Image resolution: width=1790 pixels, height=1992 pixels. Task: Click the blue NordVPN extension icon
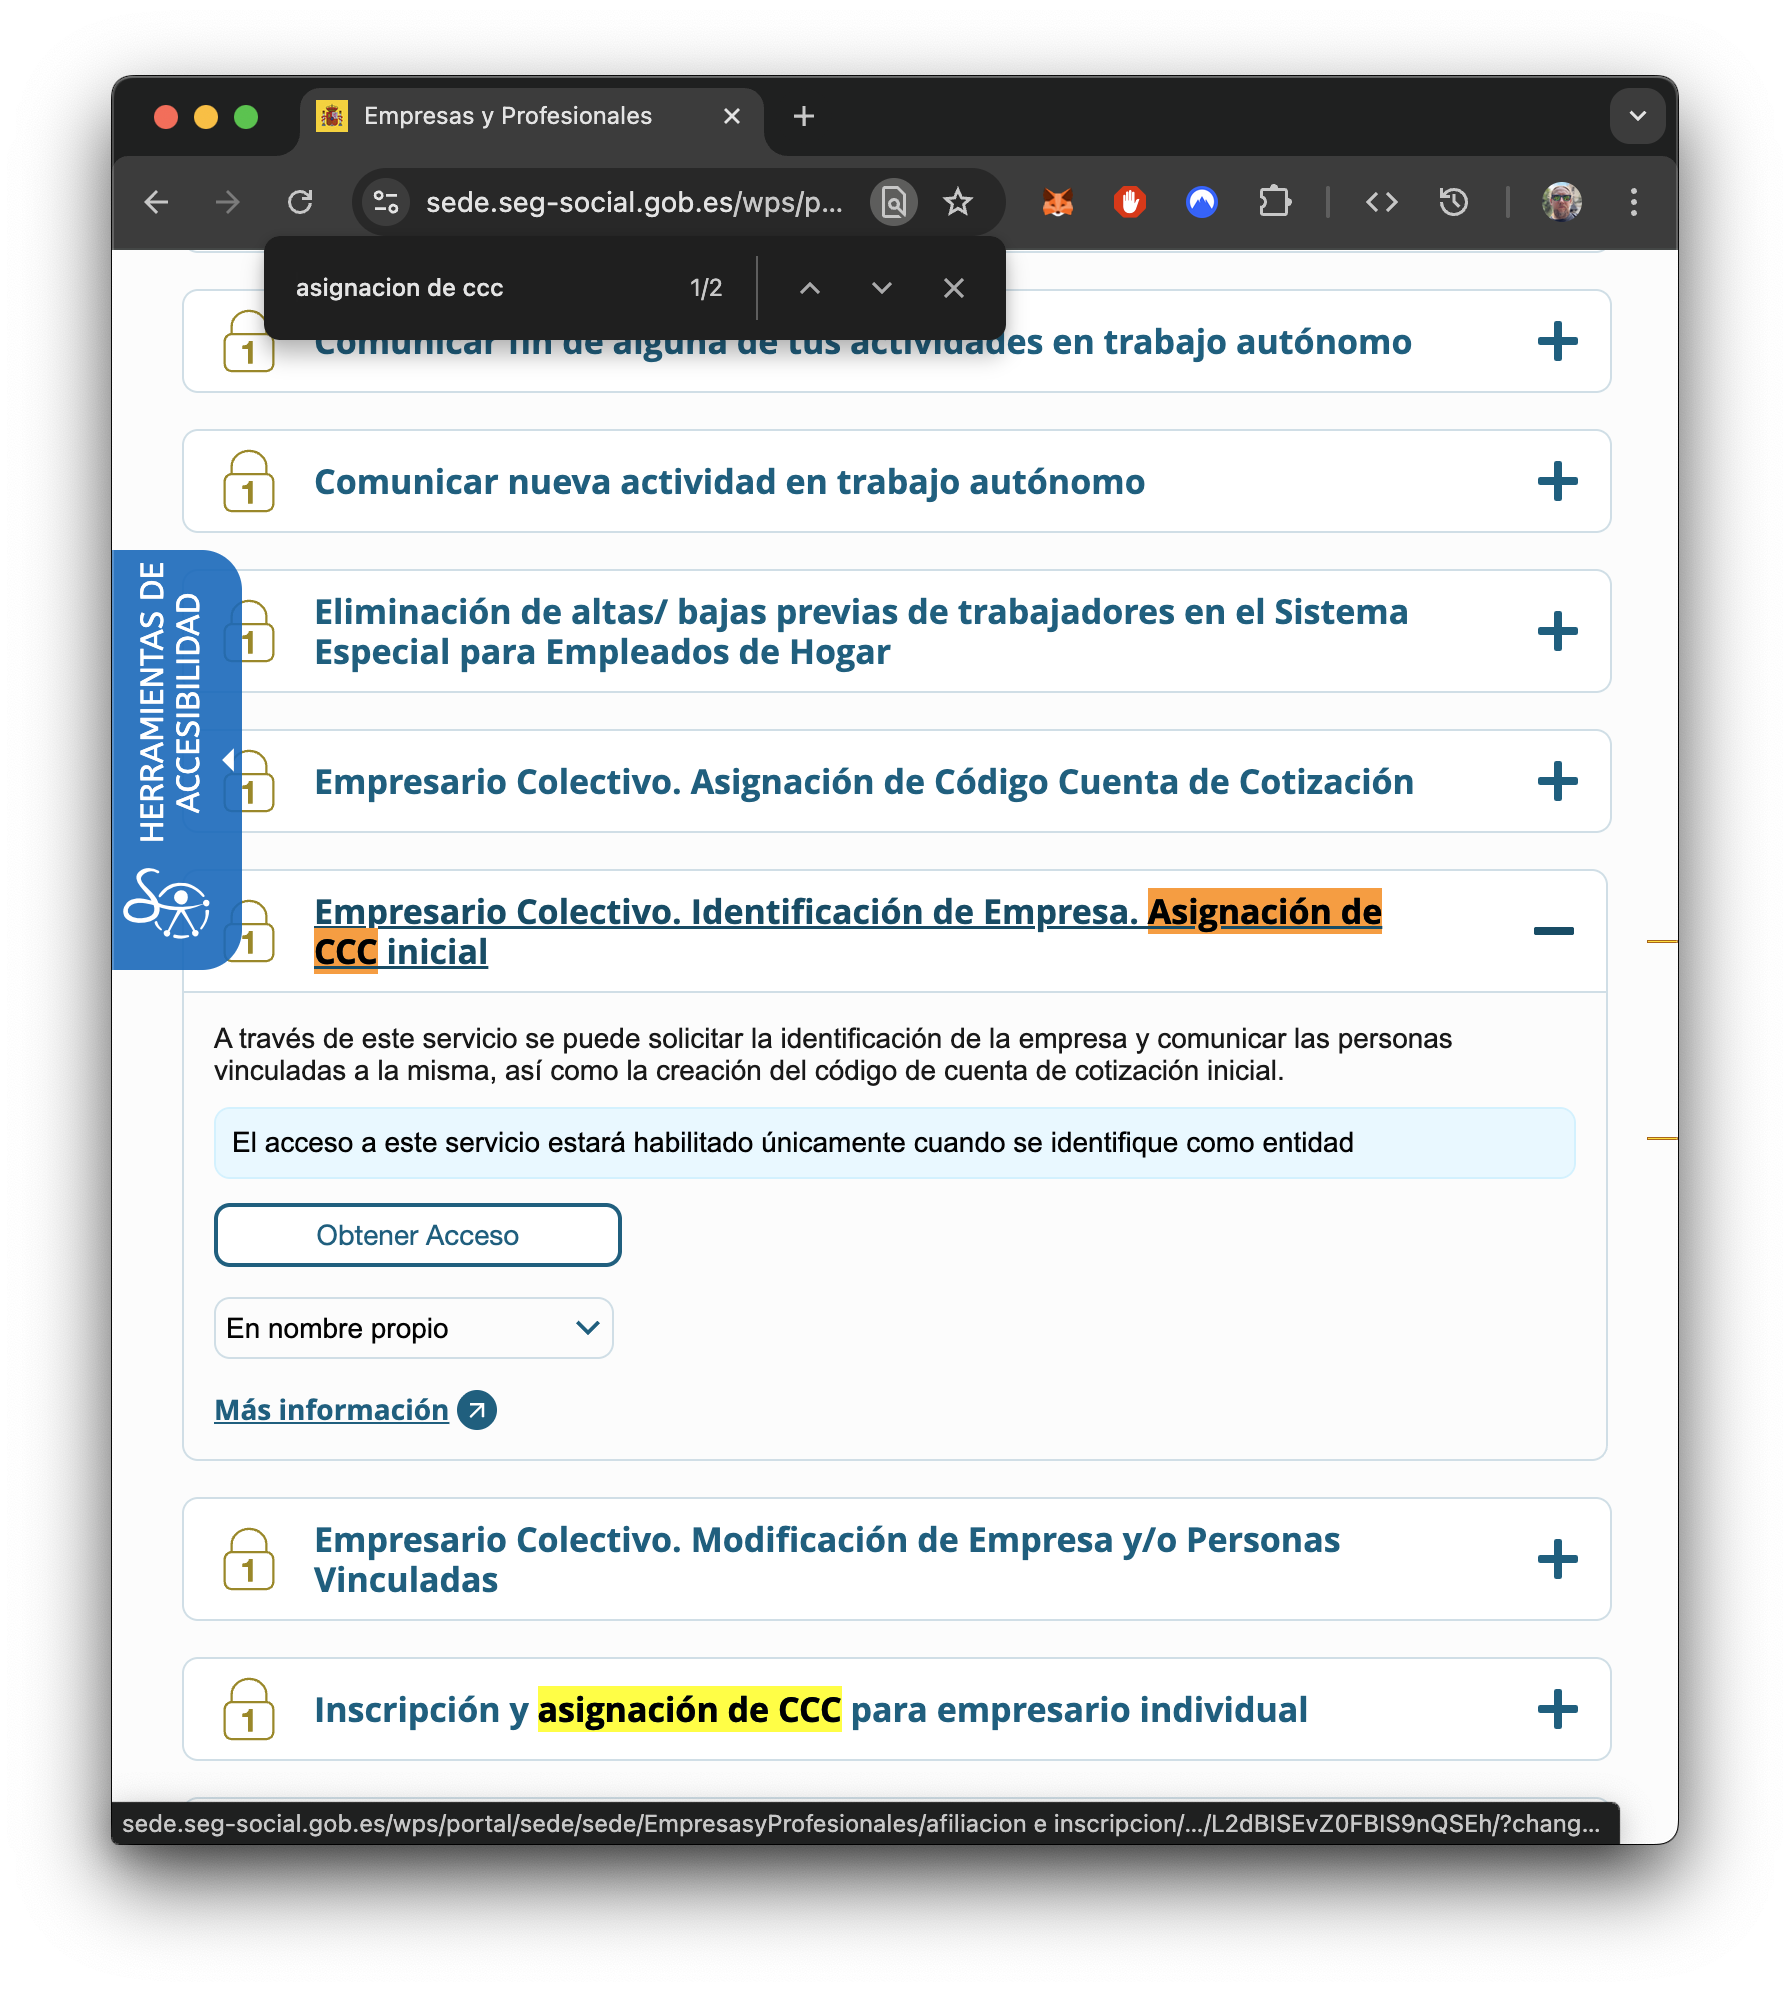click(x=1201, y=203)
